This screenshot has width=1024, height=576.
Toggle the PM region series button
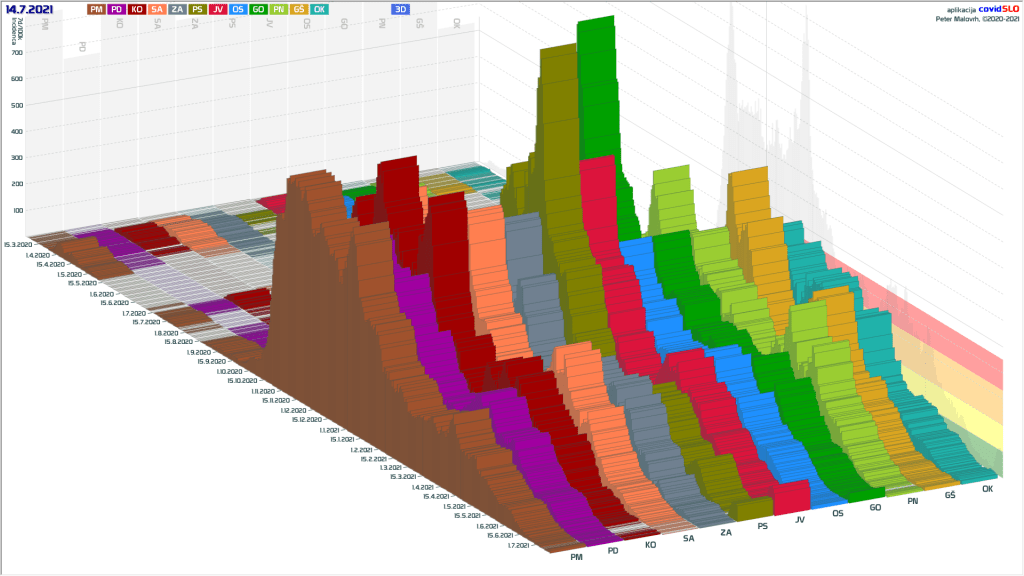[x=96, y=9]
